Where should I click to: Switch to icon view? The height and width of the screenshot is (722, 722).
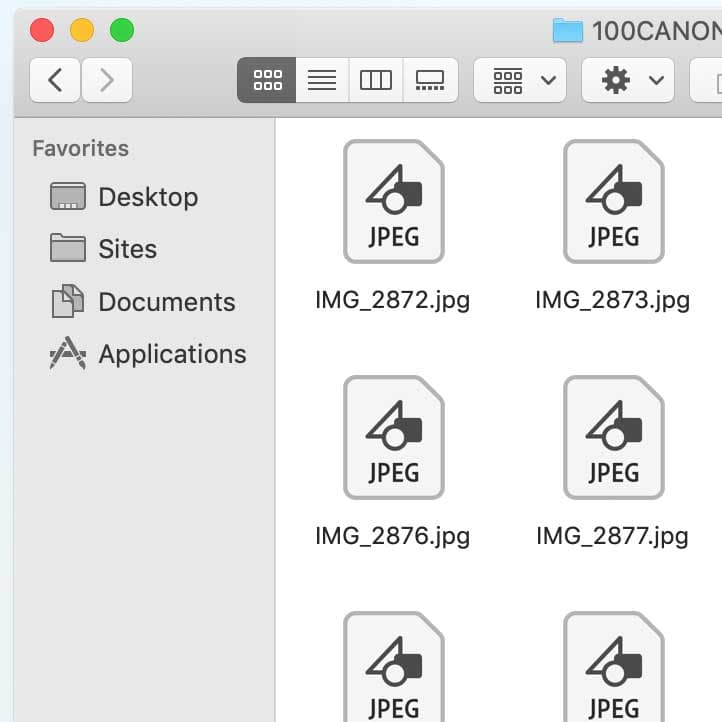(267, 80)
